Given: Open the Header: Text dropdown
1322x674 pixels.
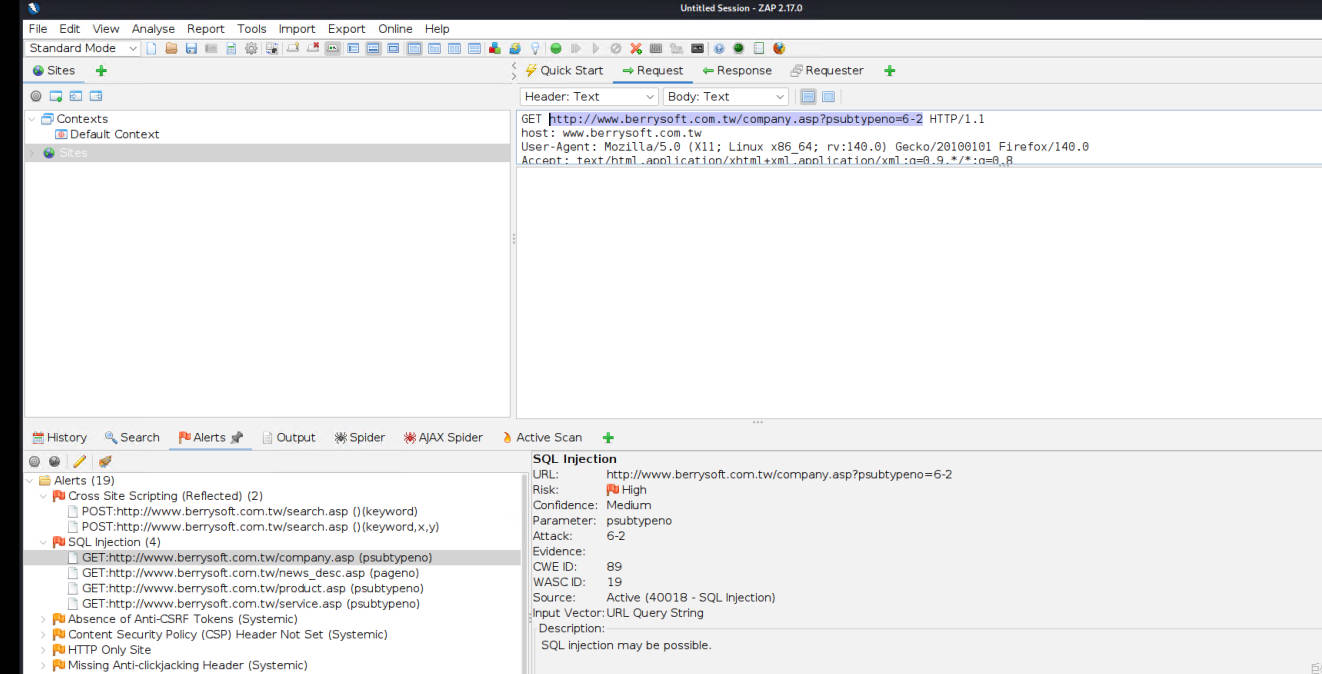Looking at the screenshot, I should point(590,97).
